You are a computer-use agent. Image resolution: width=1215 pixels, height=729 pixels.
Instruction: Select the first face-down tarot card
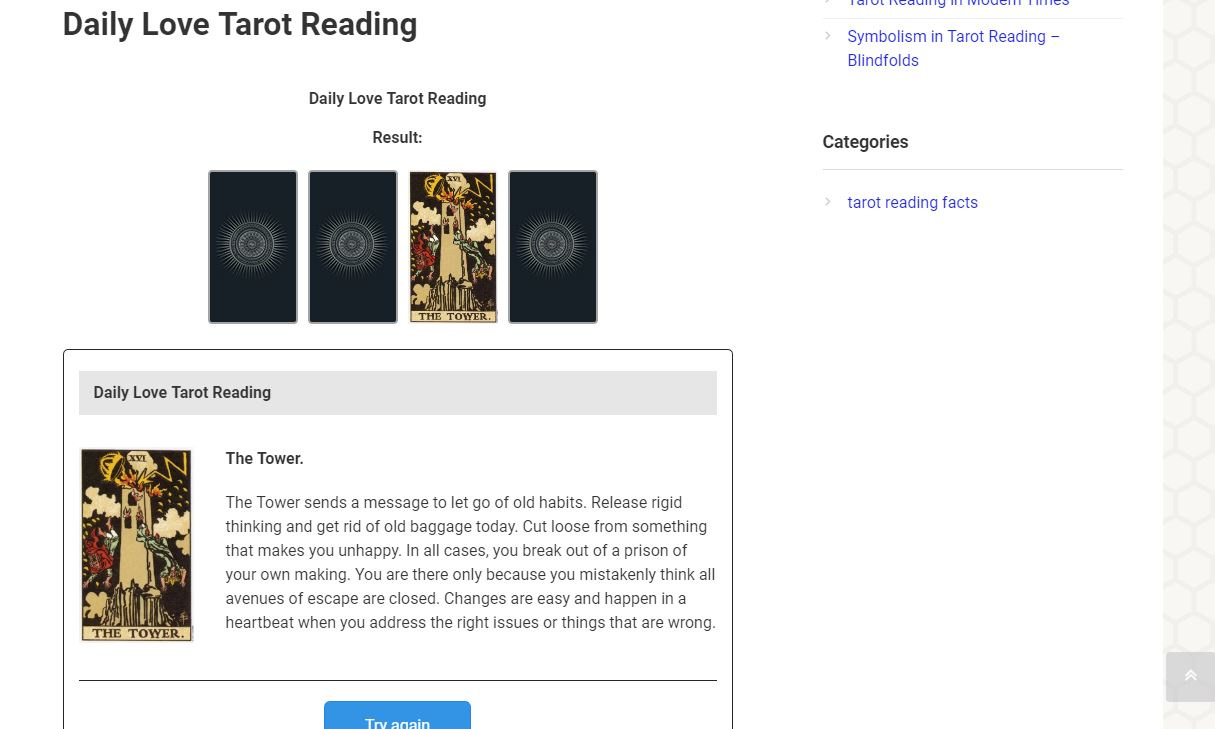(x=253, y=247)
